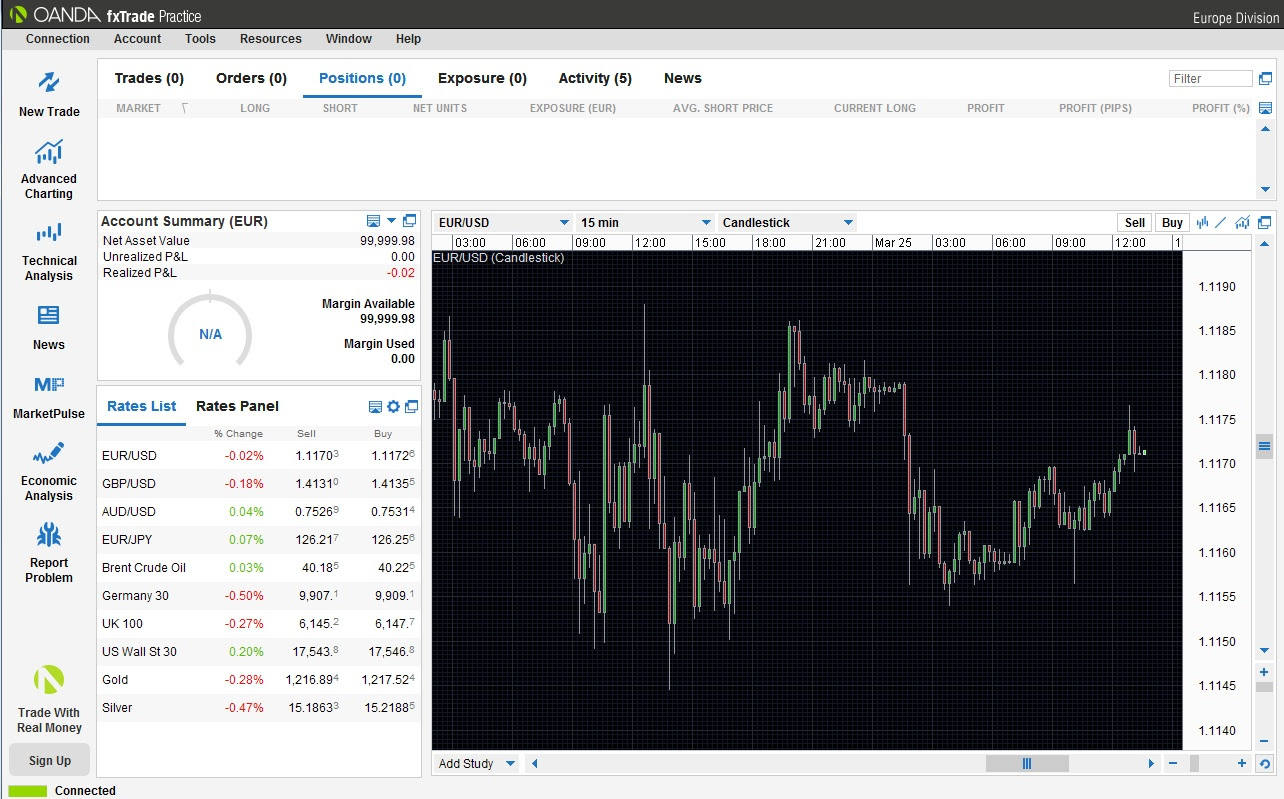Pop out the Account Summary panel

tap(409, 221)
